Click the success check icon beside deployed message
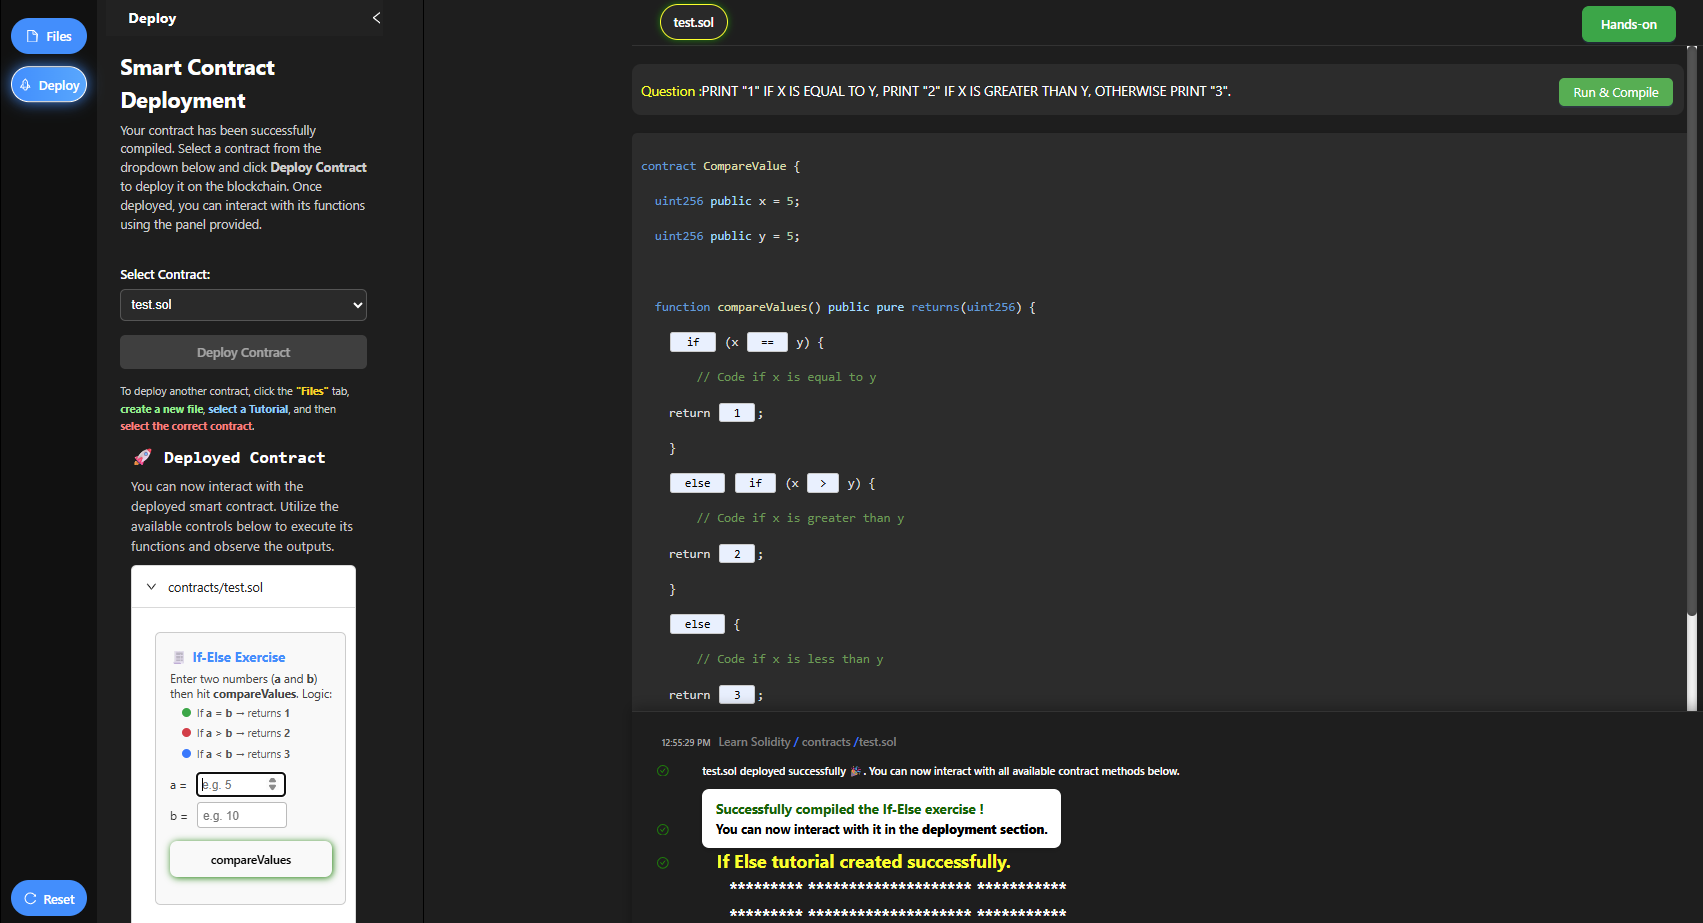1703x923 pixels. [663, 771]
